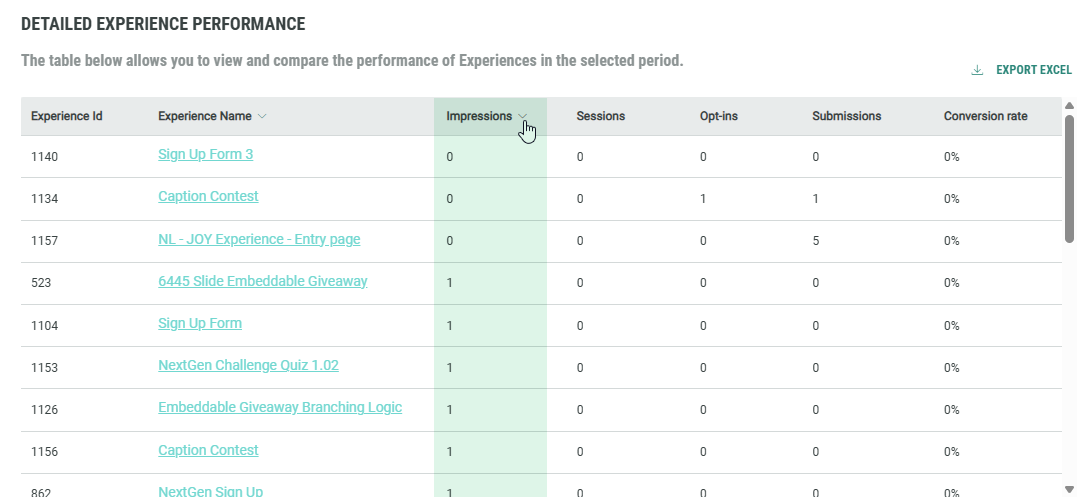This screenshot has width=1092, height=497.
Task: Open NextGen Challenge Quiz 1.02 link
Action: [248, 365]
